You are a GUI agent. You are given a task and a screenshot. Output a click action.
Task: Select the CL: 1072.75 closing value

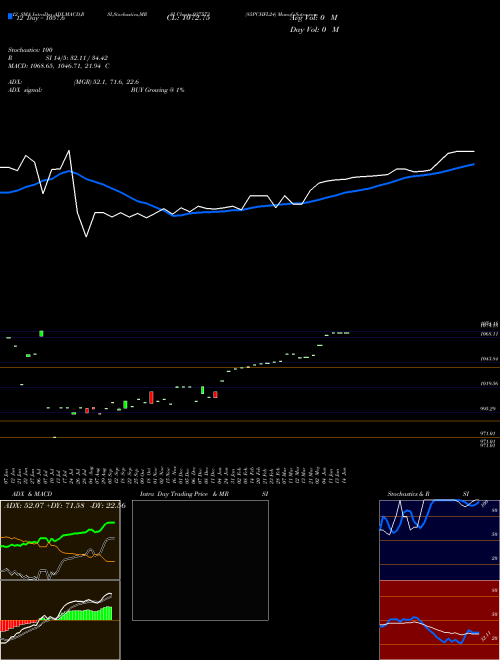pos(189,18)
